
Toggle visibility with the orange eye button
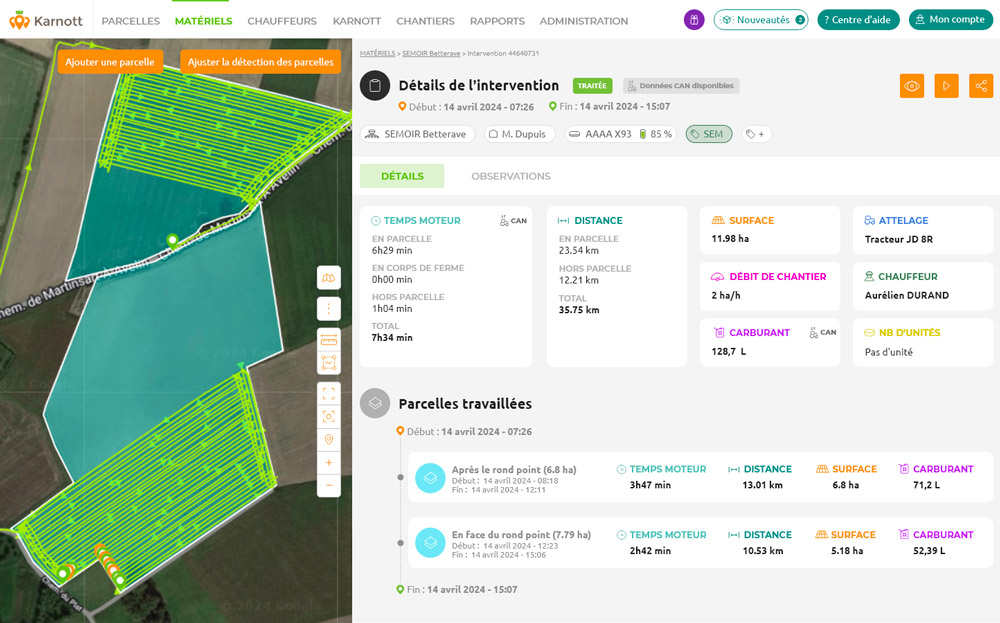coord(911,86)
